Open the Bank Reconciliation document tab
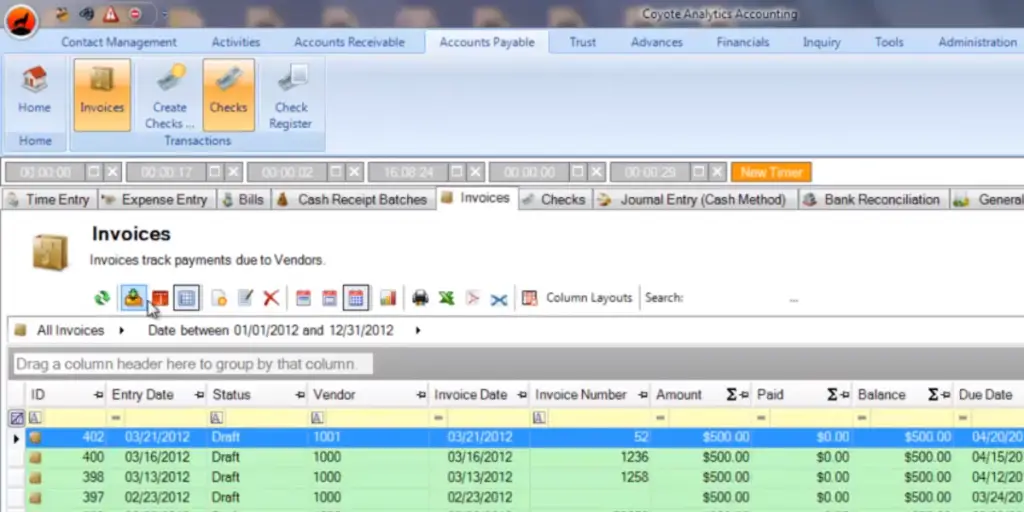The image size is (1024, 512). [x=874, y=200]
